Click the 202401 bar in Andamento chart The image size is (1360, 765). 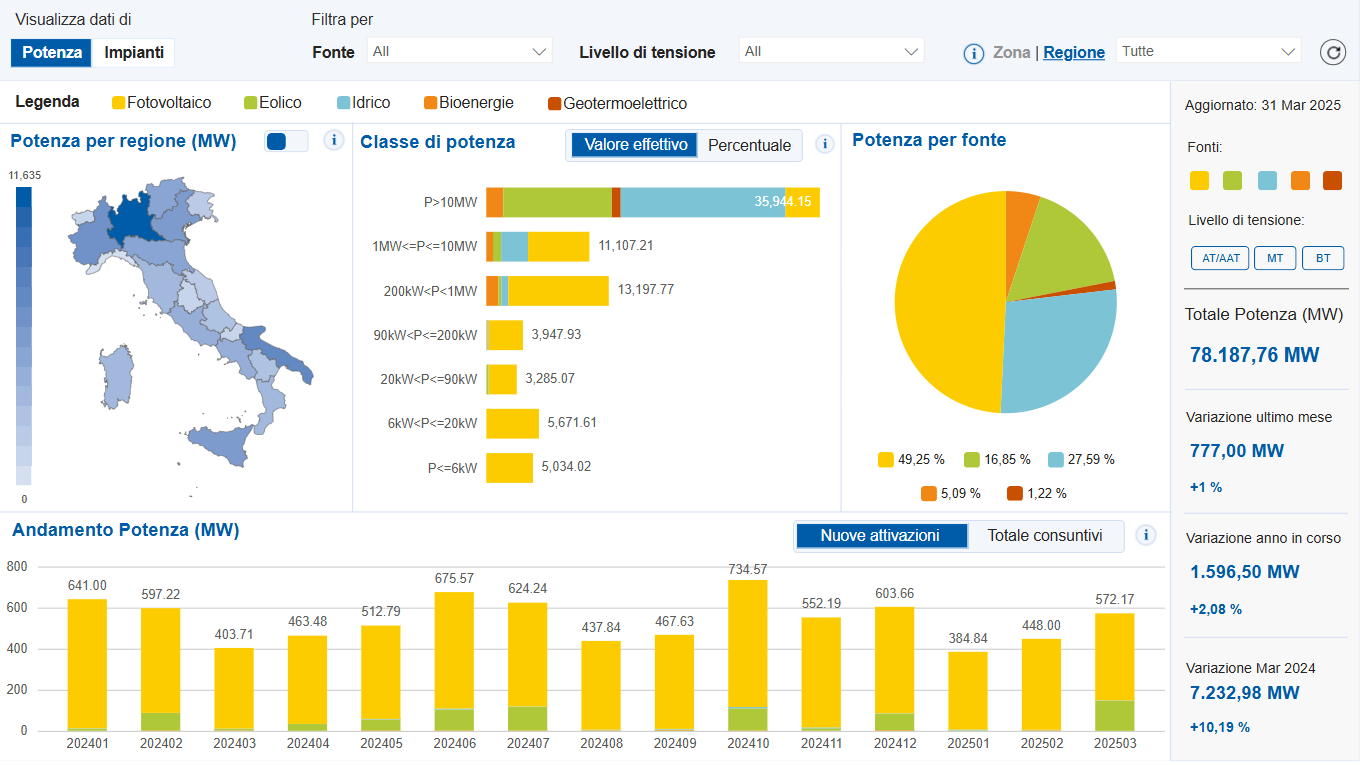coord(87,665)
